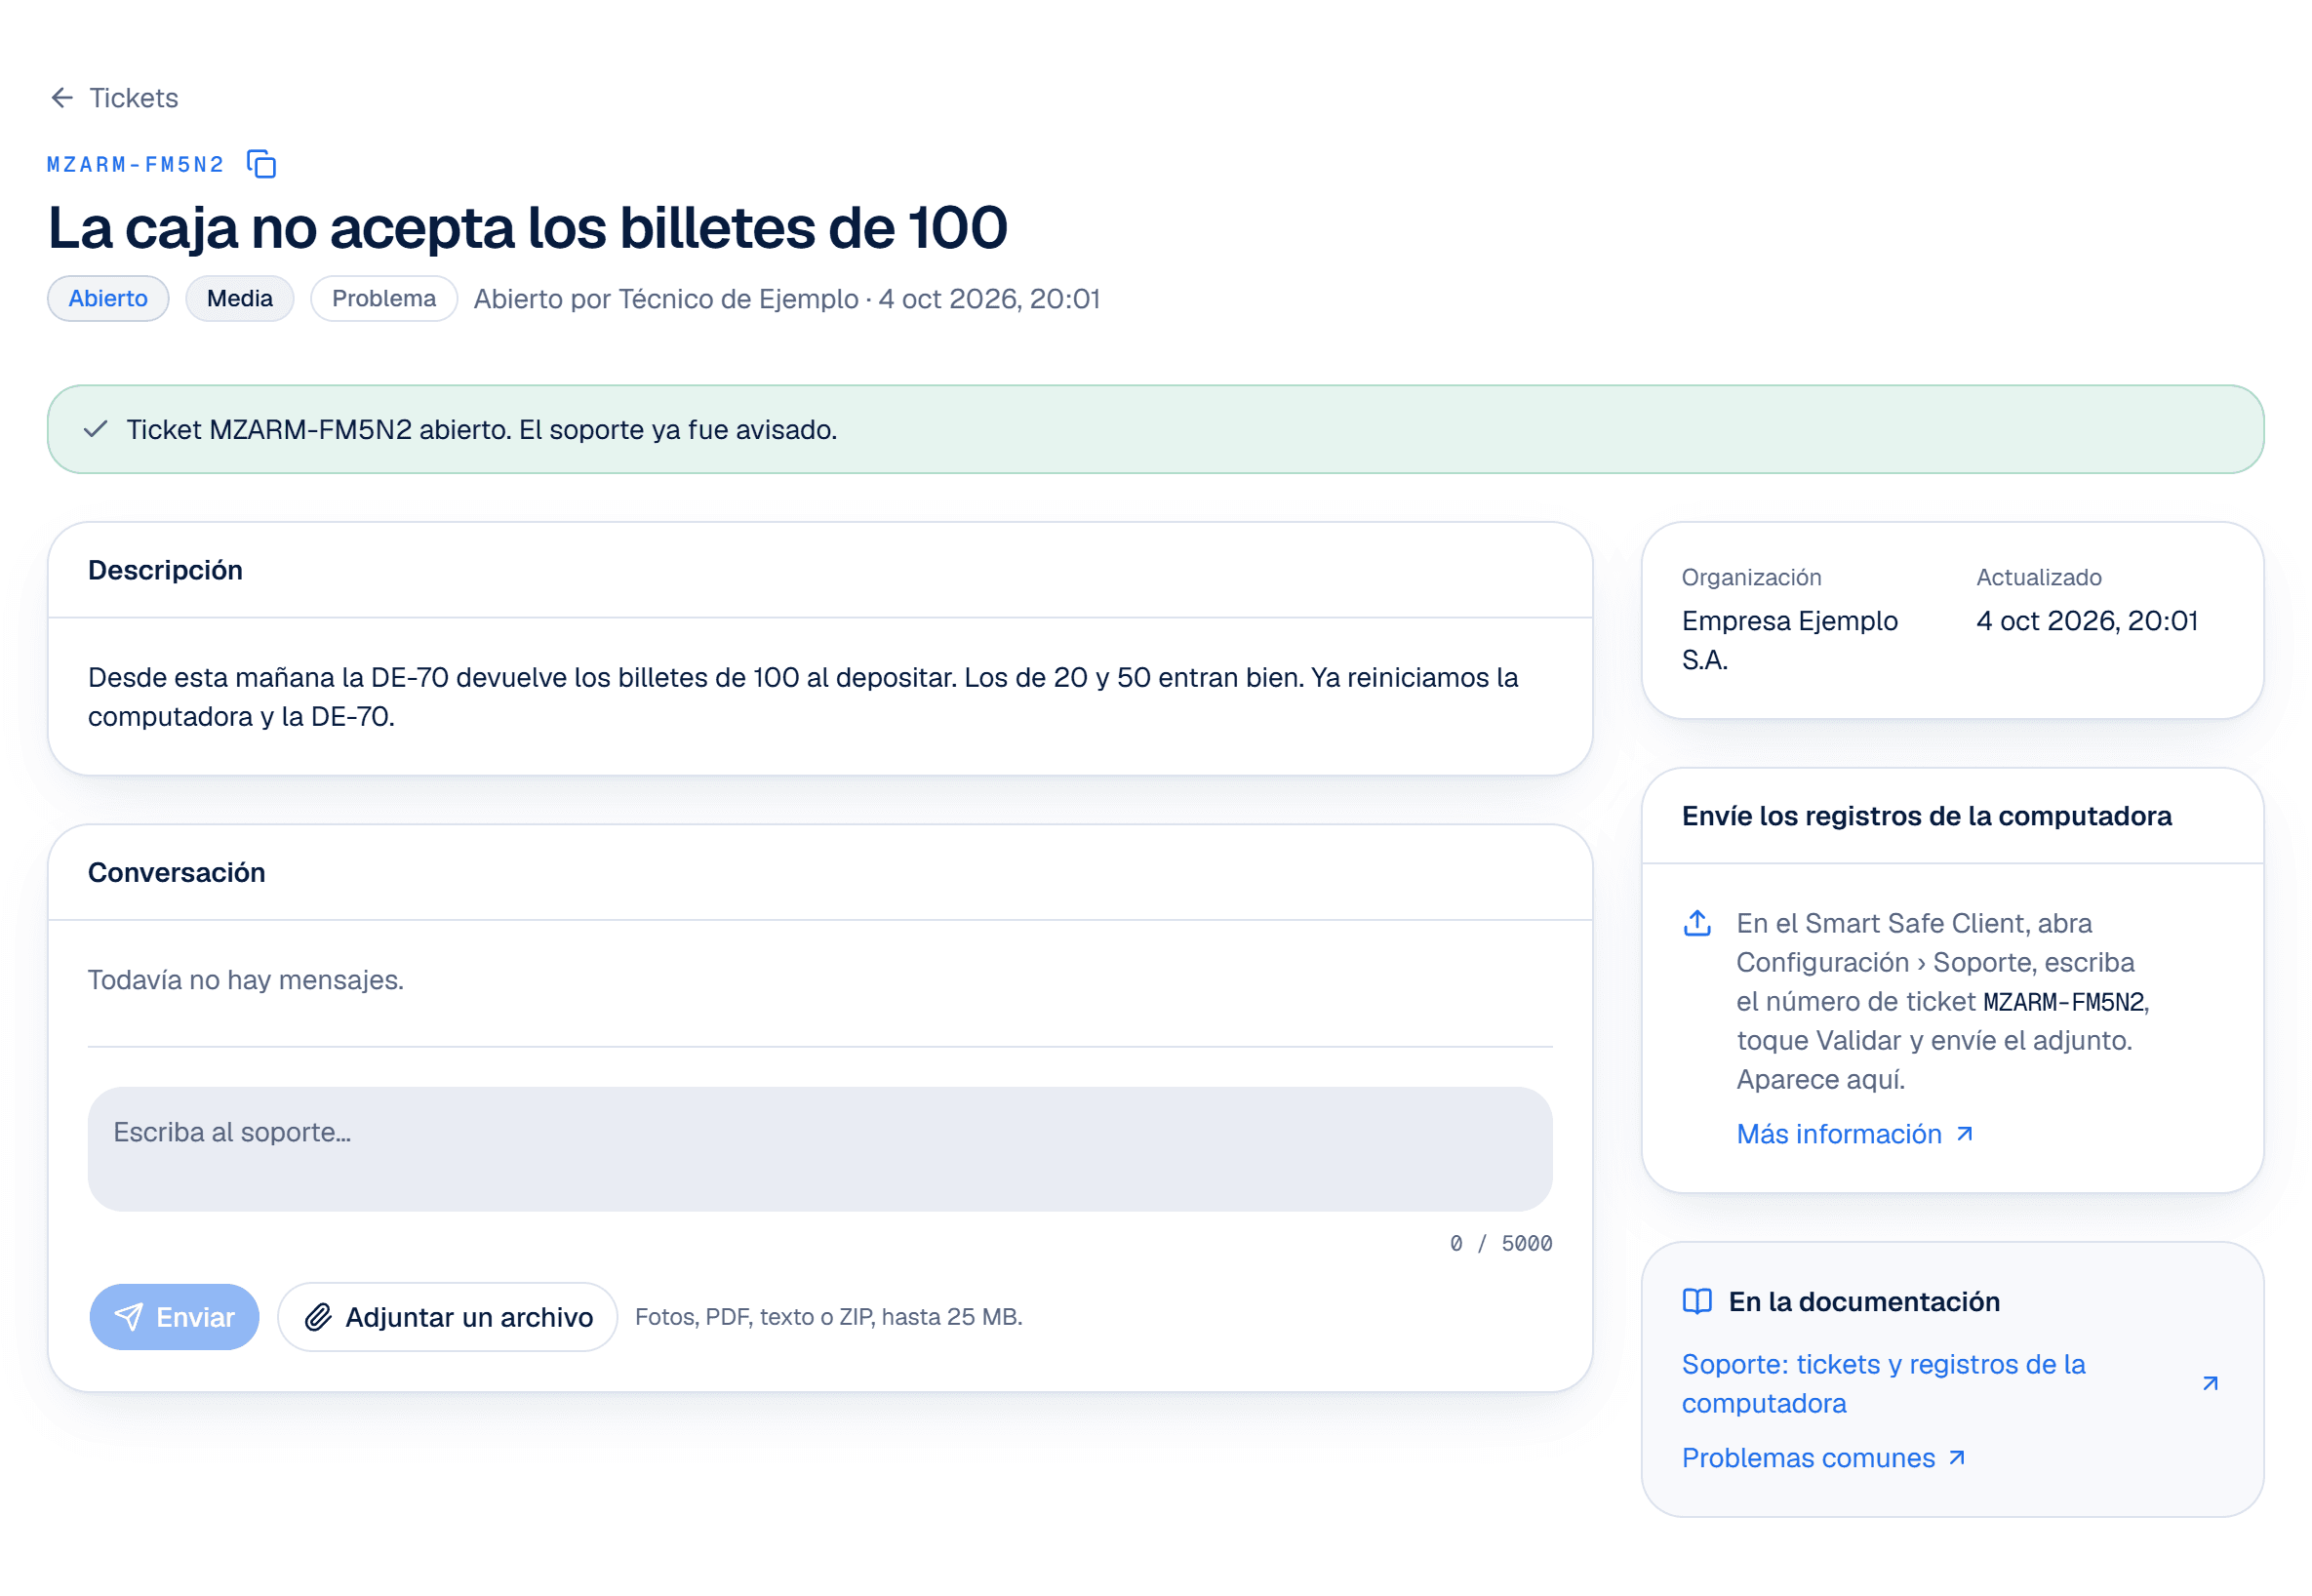2312x1596 pixels.
Task: Click the Conversación heading
Action: [177, 873]
